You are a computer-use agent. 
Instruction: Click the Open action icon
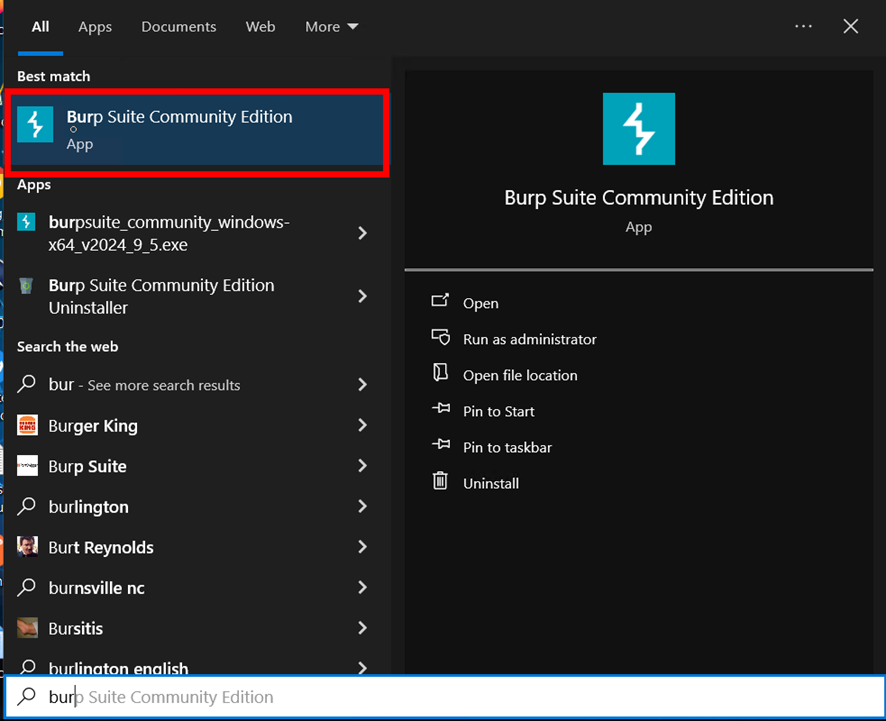440,301
